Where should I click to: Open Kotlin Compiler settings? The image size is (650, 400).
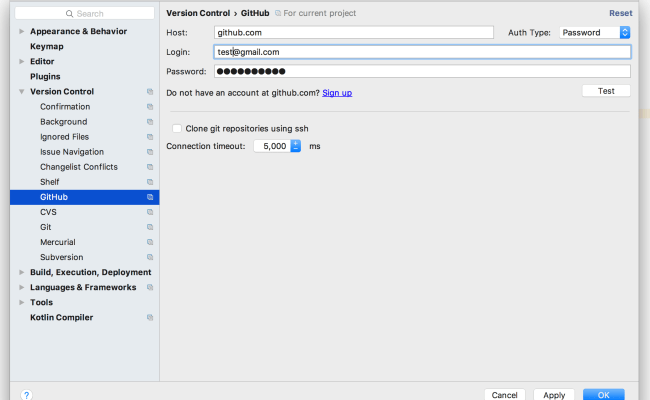pyautogui.click(x=61, y=318)
